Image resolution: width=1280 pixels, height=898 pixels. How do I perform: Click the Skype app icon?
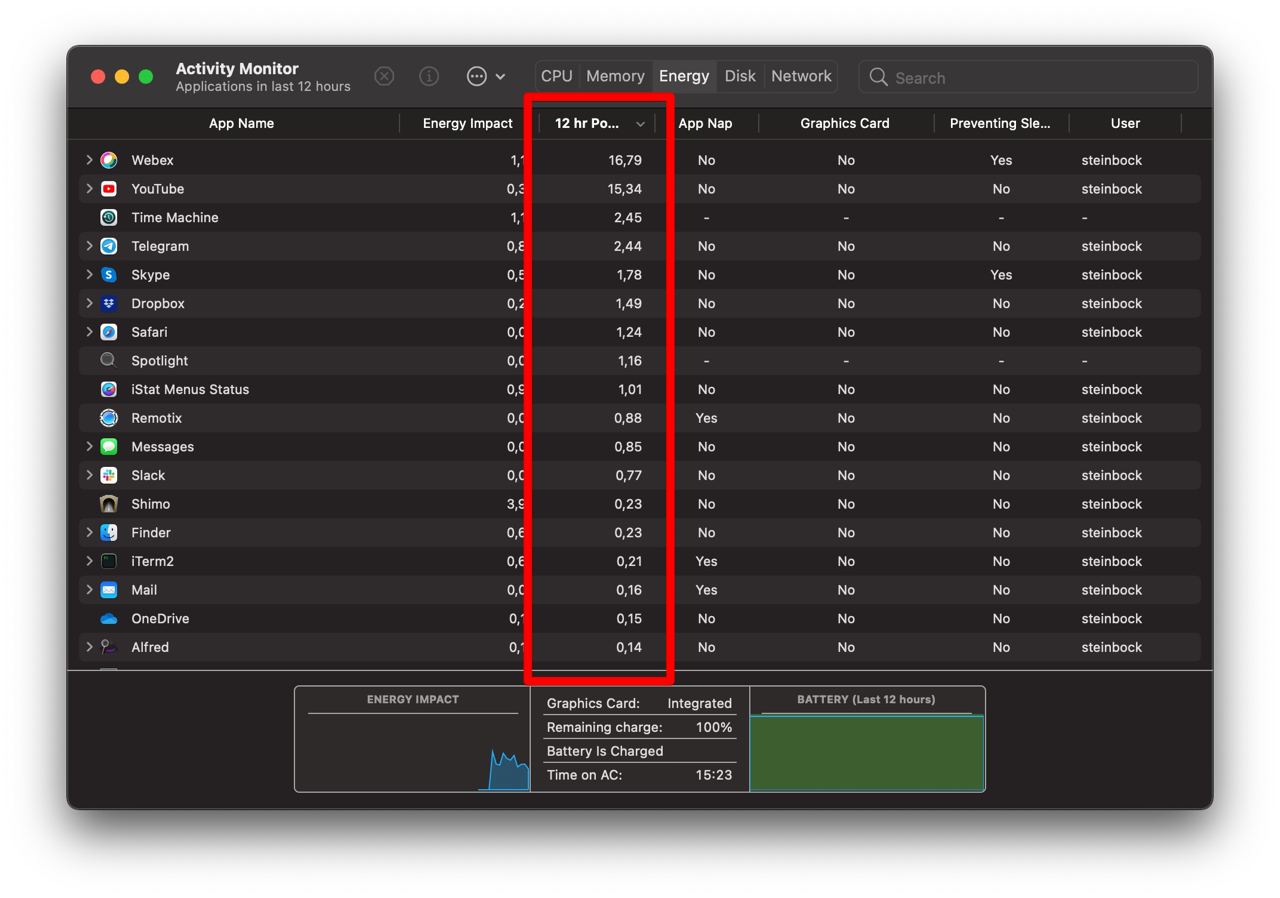[109, 275]
